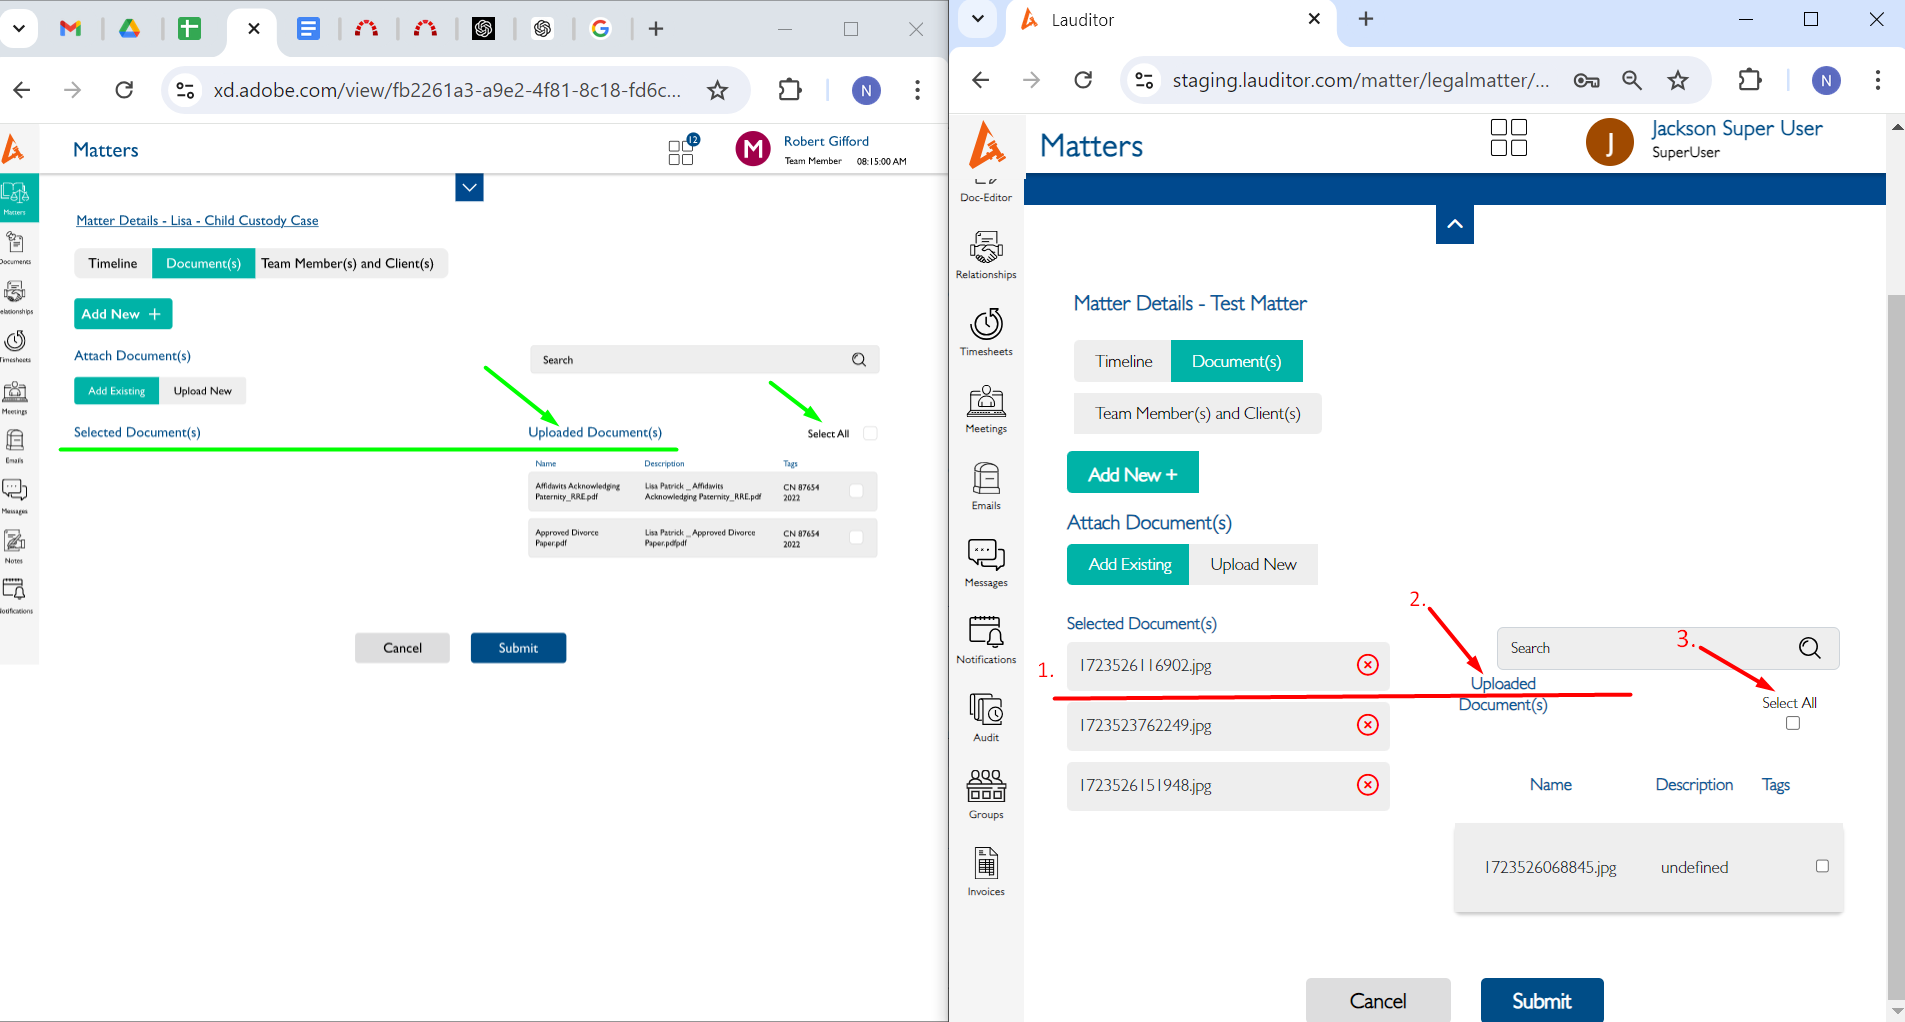1905x1022 pixels.
Task: Click the Submit button in Lauditor
Action: 1541,1000
